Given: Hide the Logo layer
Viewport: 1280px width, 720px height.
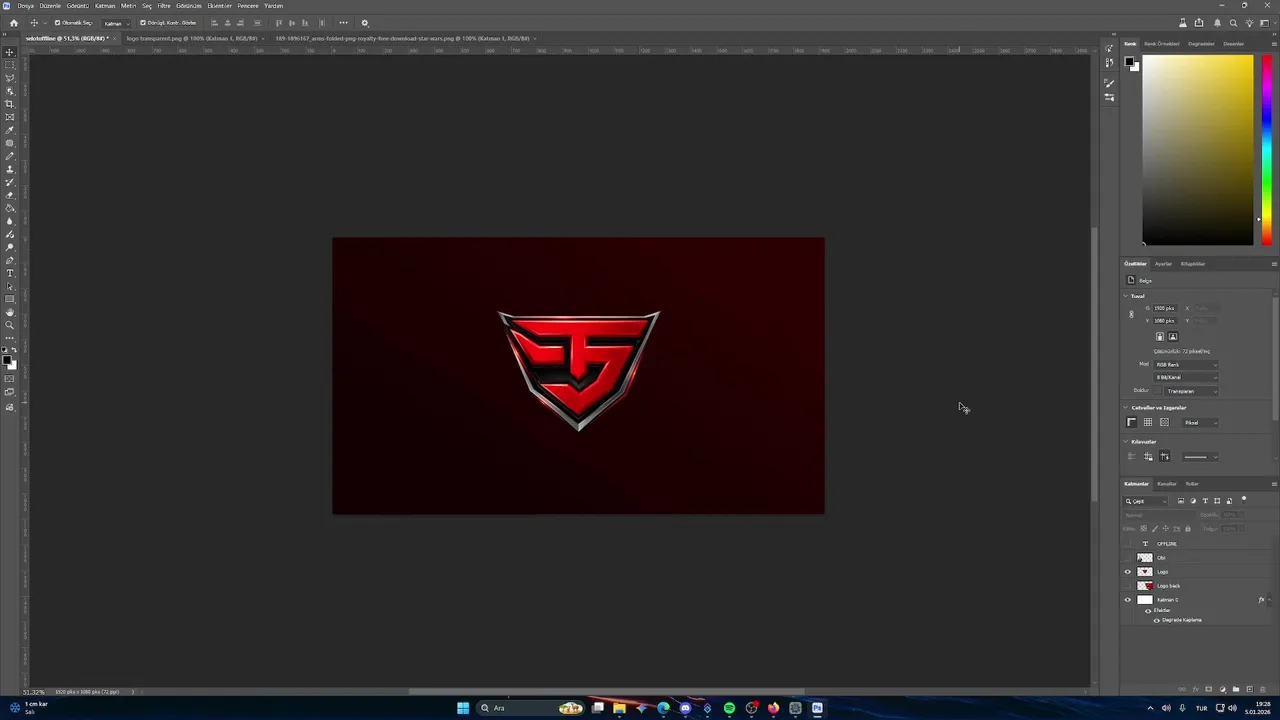Looking at the screenshot, I should (x=1128, y=572).
